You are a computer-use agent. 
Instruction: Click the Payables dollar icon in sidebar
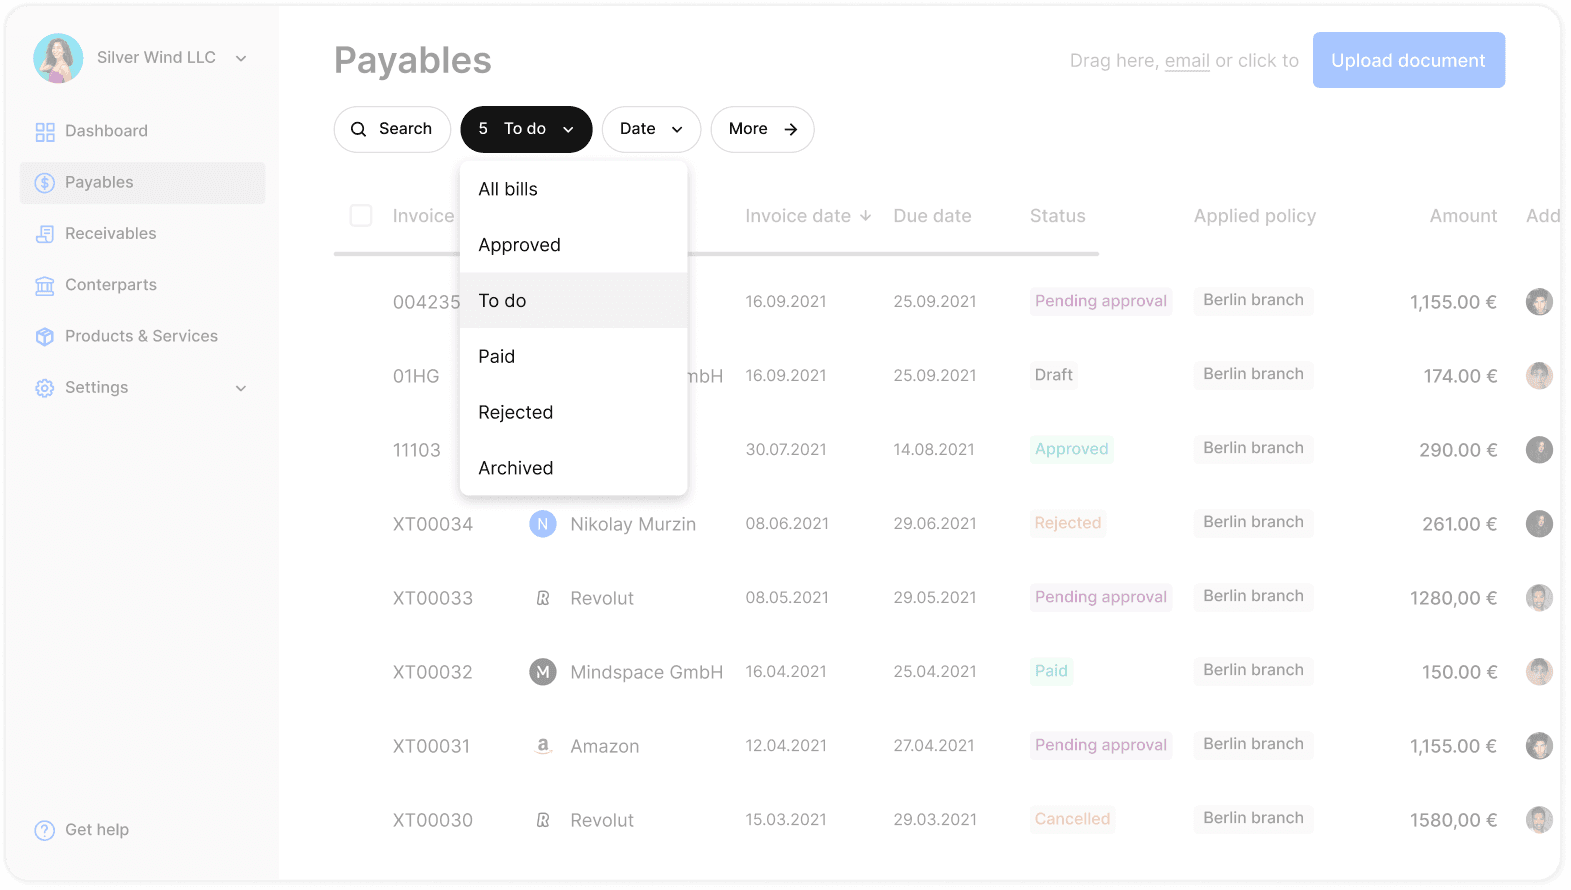45,183
